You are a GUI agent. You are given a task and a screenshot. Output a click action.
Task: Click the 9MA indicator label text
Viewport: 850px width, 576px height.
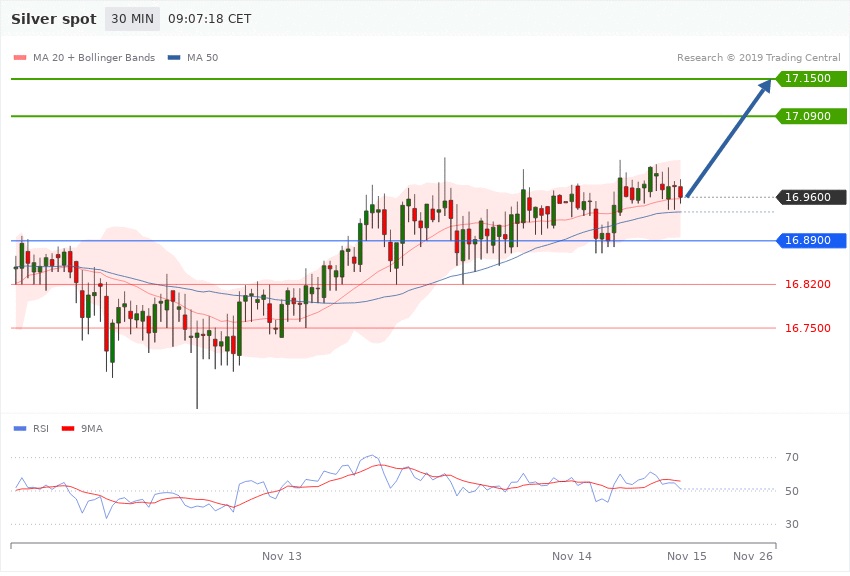click(x=90, y=428)
